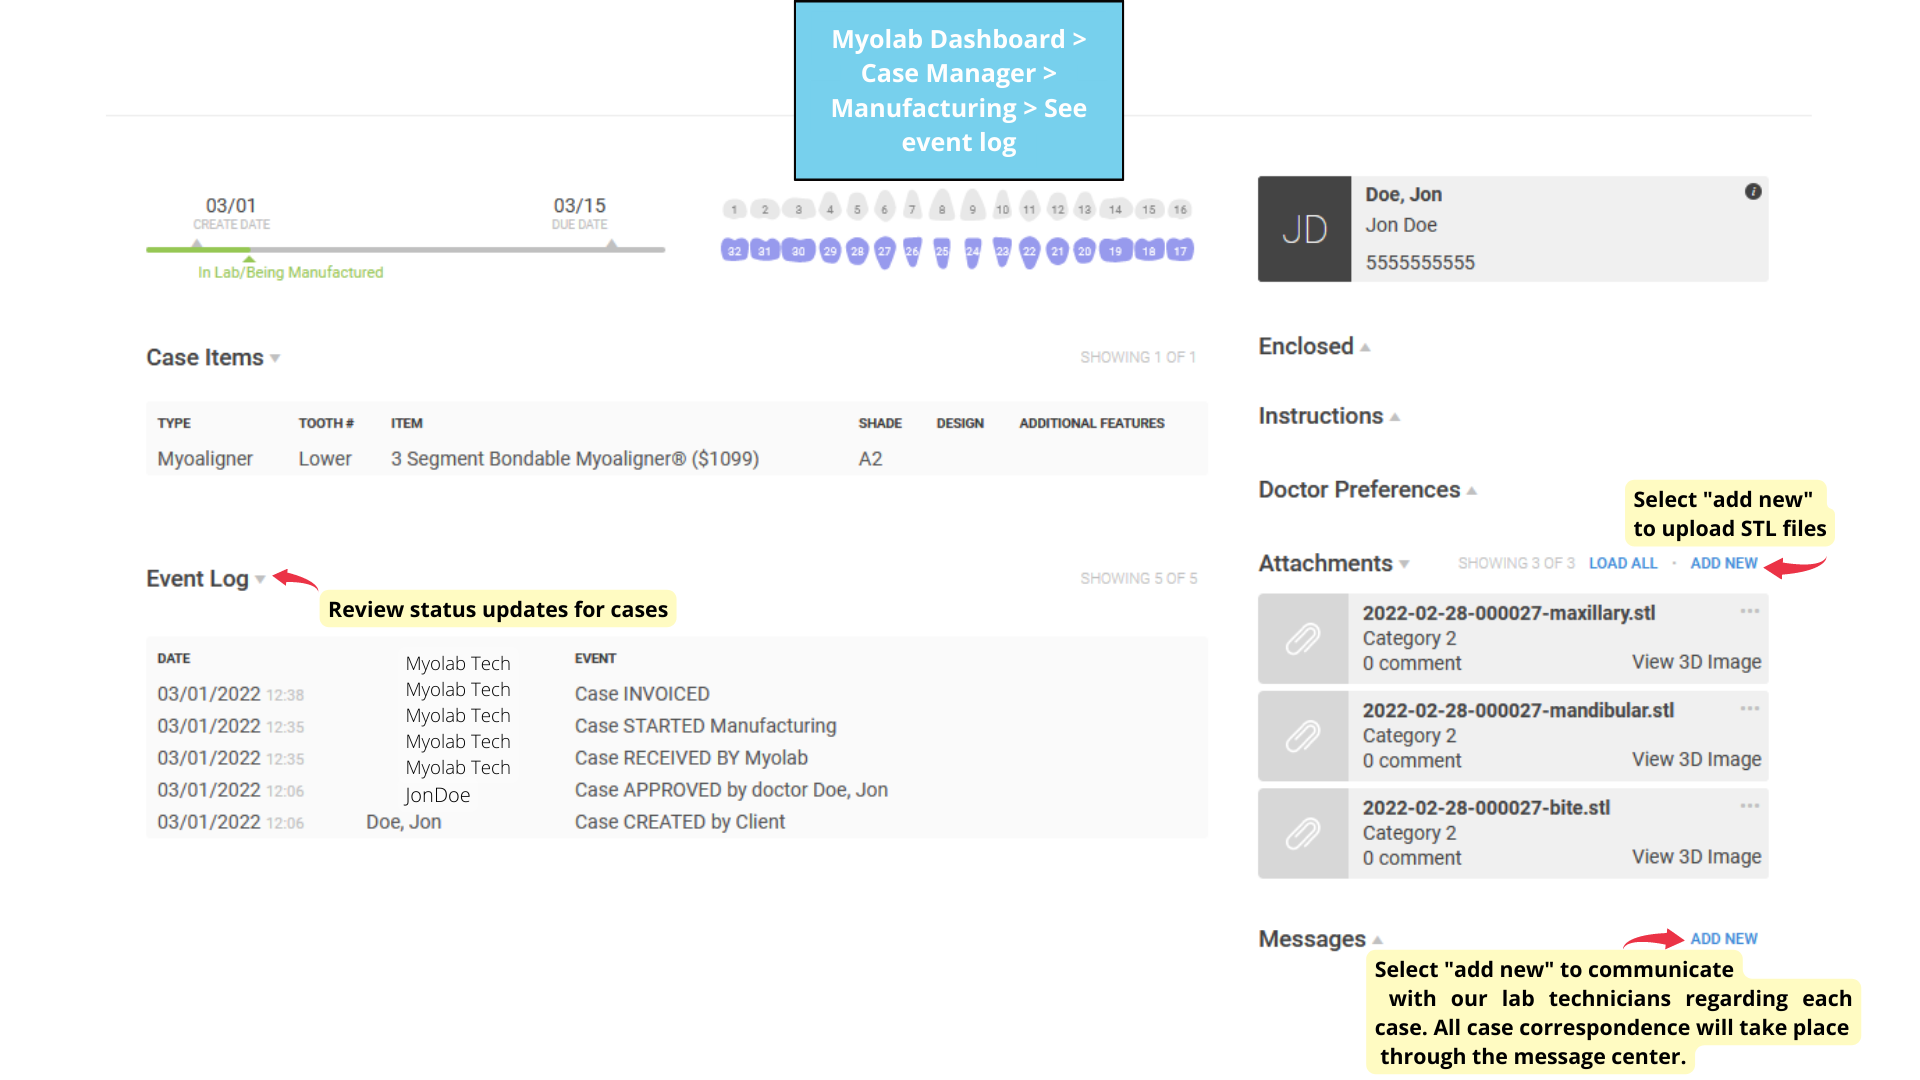Click the info icon on patient card
Image resolution: width=1920 pixels, height=1080 pixels.
click(x=1753, y=192)
